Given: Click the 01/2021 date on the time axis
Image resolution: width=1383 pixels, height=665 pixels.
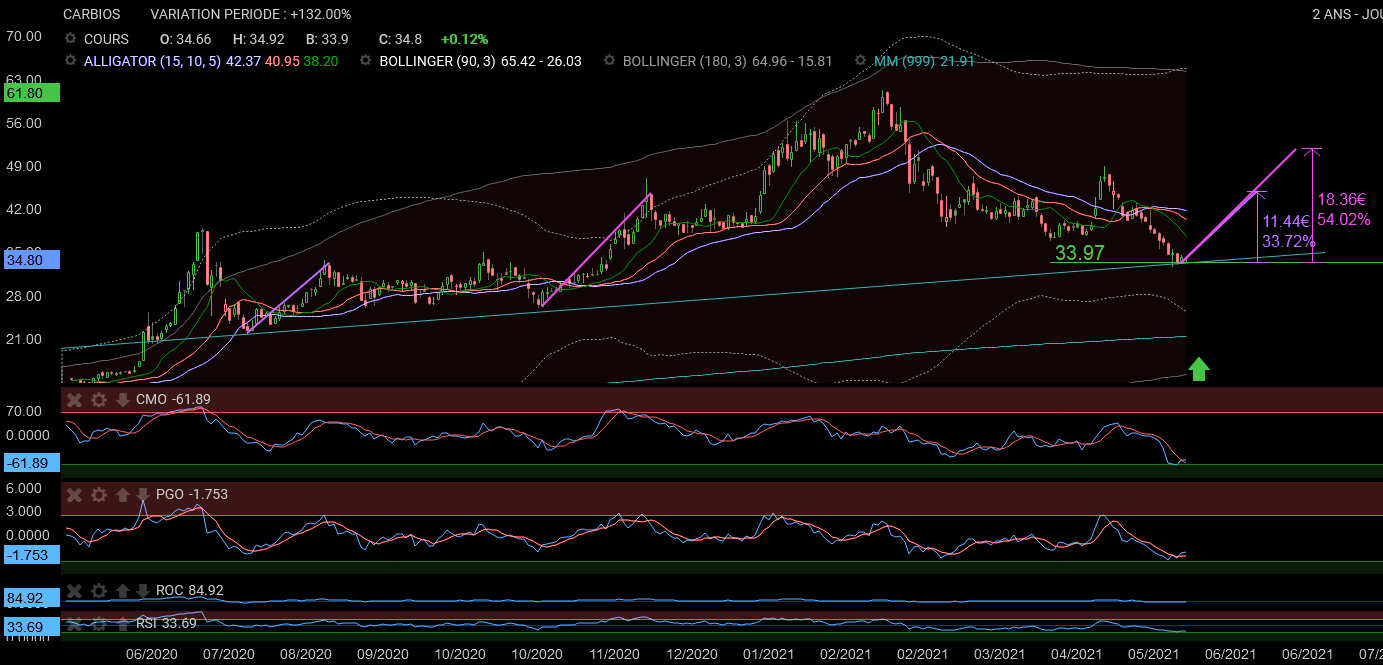Looking at the screenshot, I should [767, 654].
